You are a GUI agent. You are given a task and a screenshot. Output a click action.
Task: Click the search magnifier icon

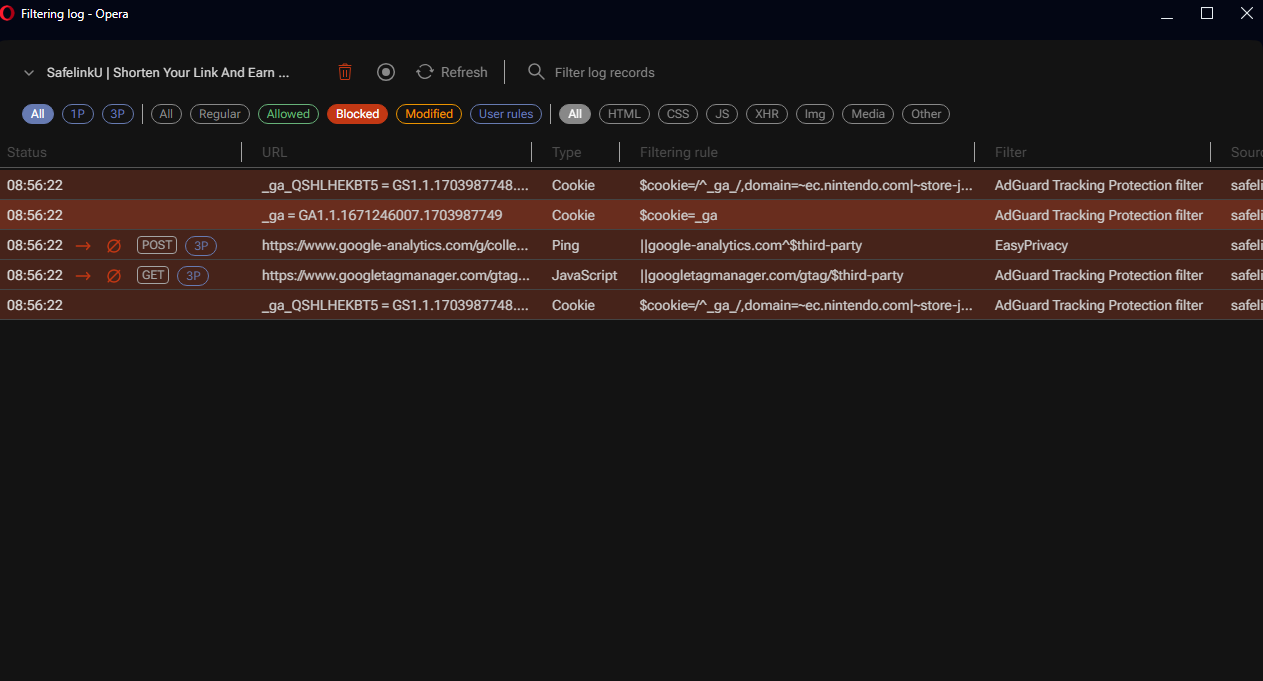tap(536, 71)
